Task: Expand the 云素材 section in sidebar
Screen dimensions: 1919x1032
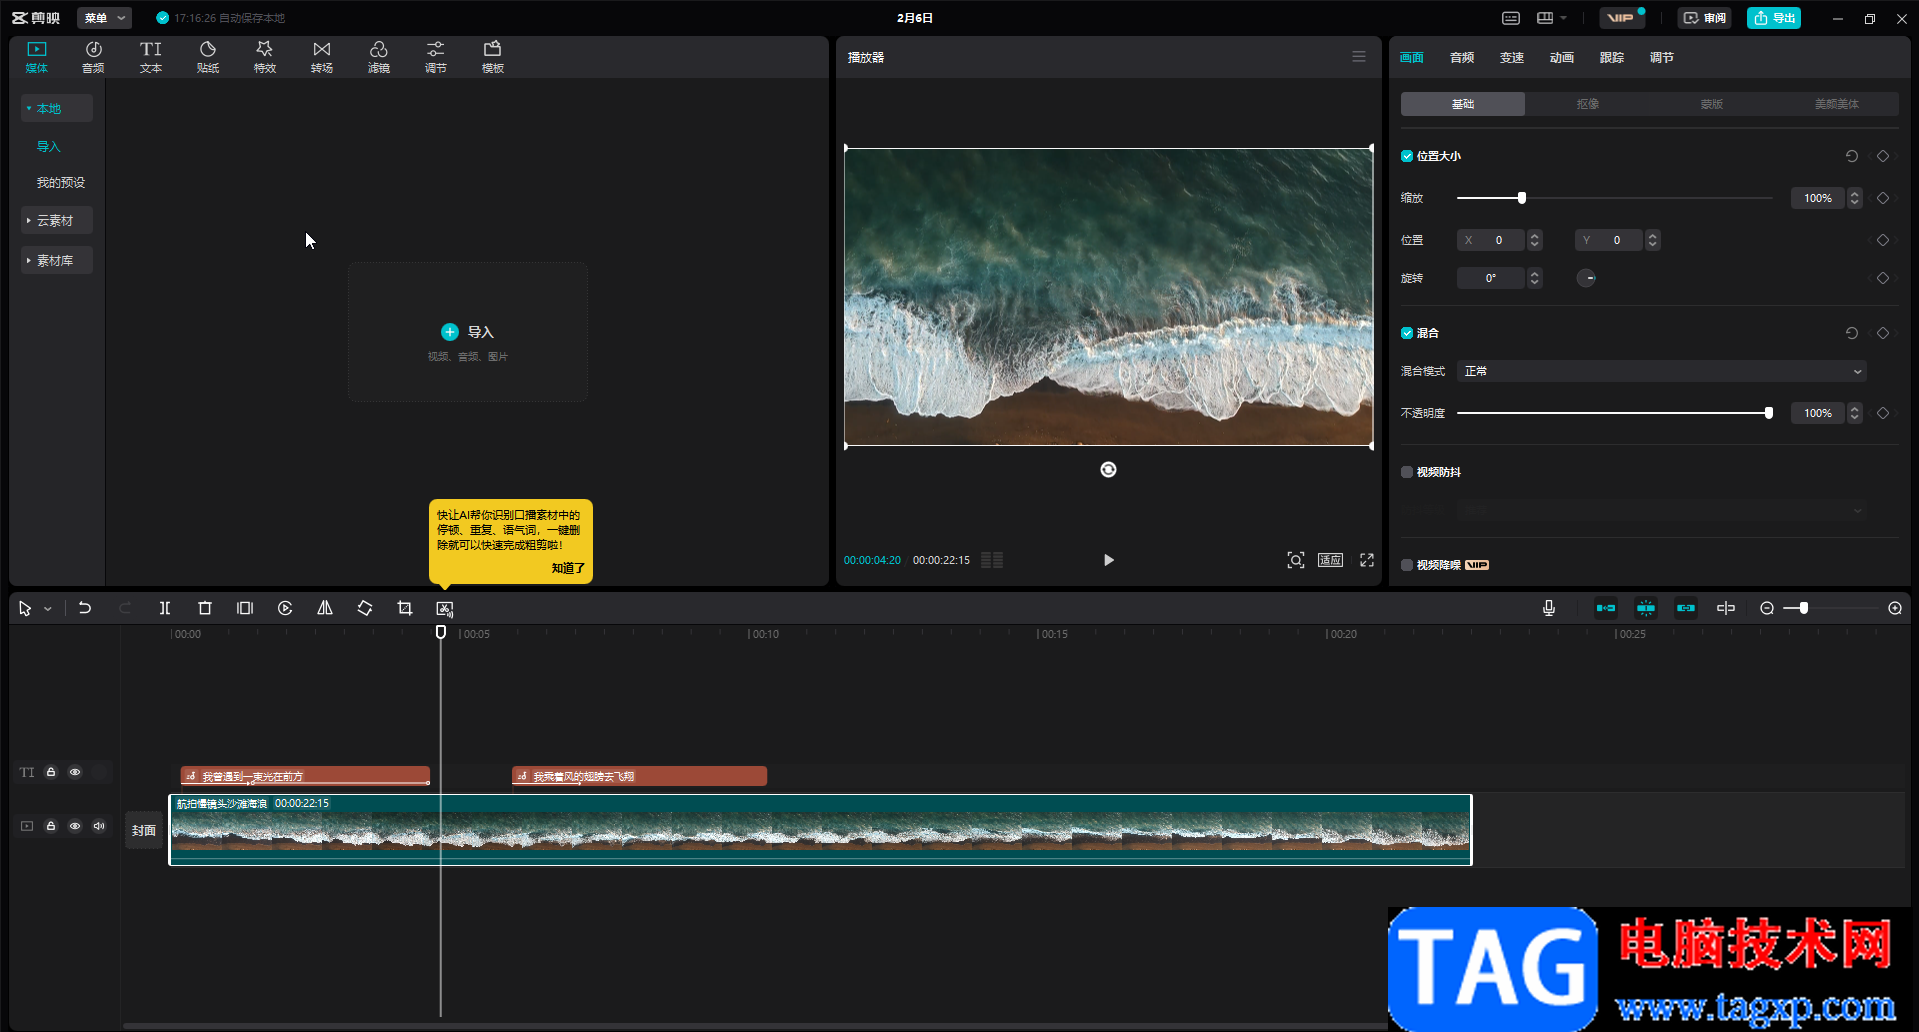Action: 55,220
